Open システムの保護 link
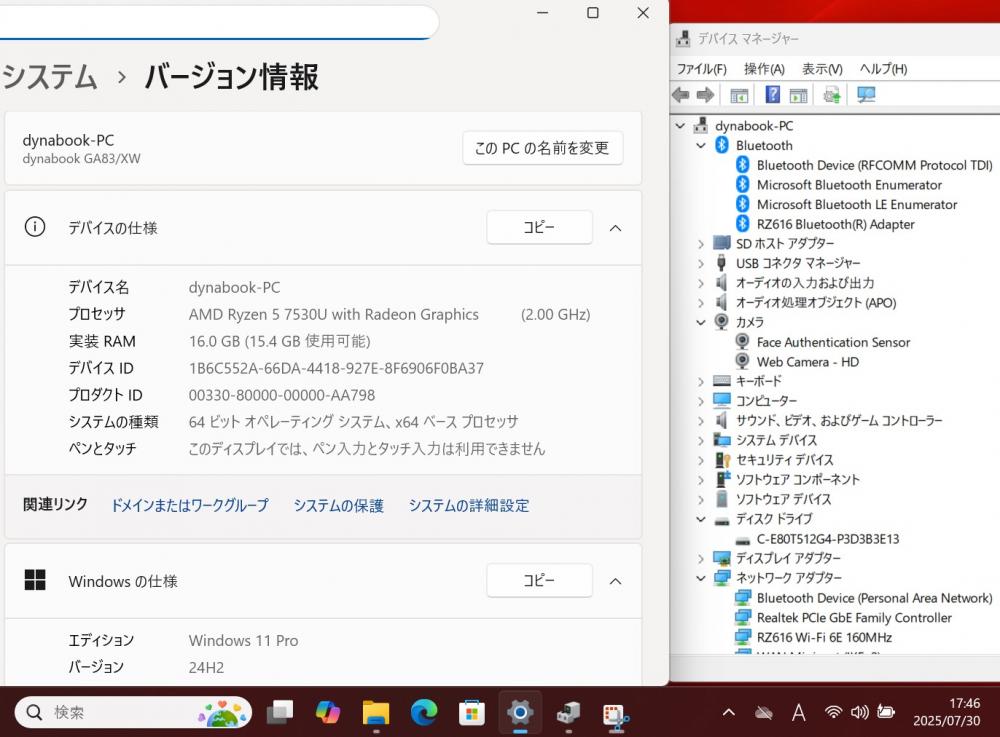 [x=339, y=506]
